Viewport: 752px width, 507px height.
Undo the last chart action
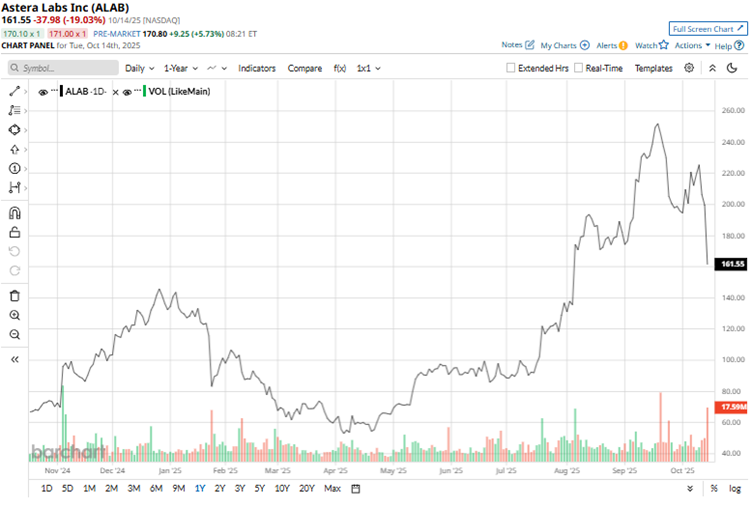pyautogui.click(x=15, y=251)
